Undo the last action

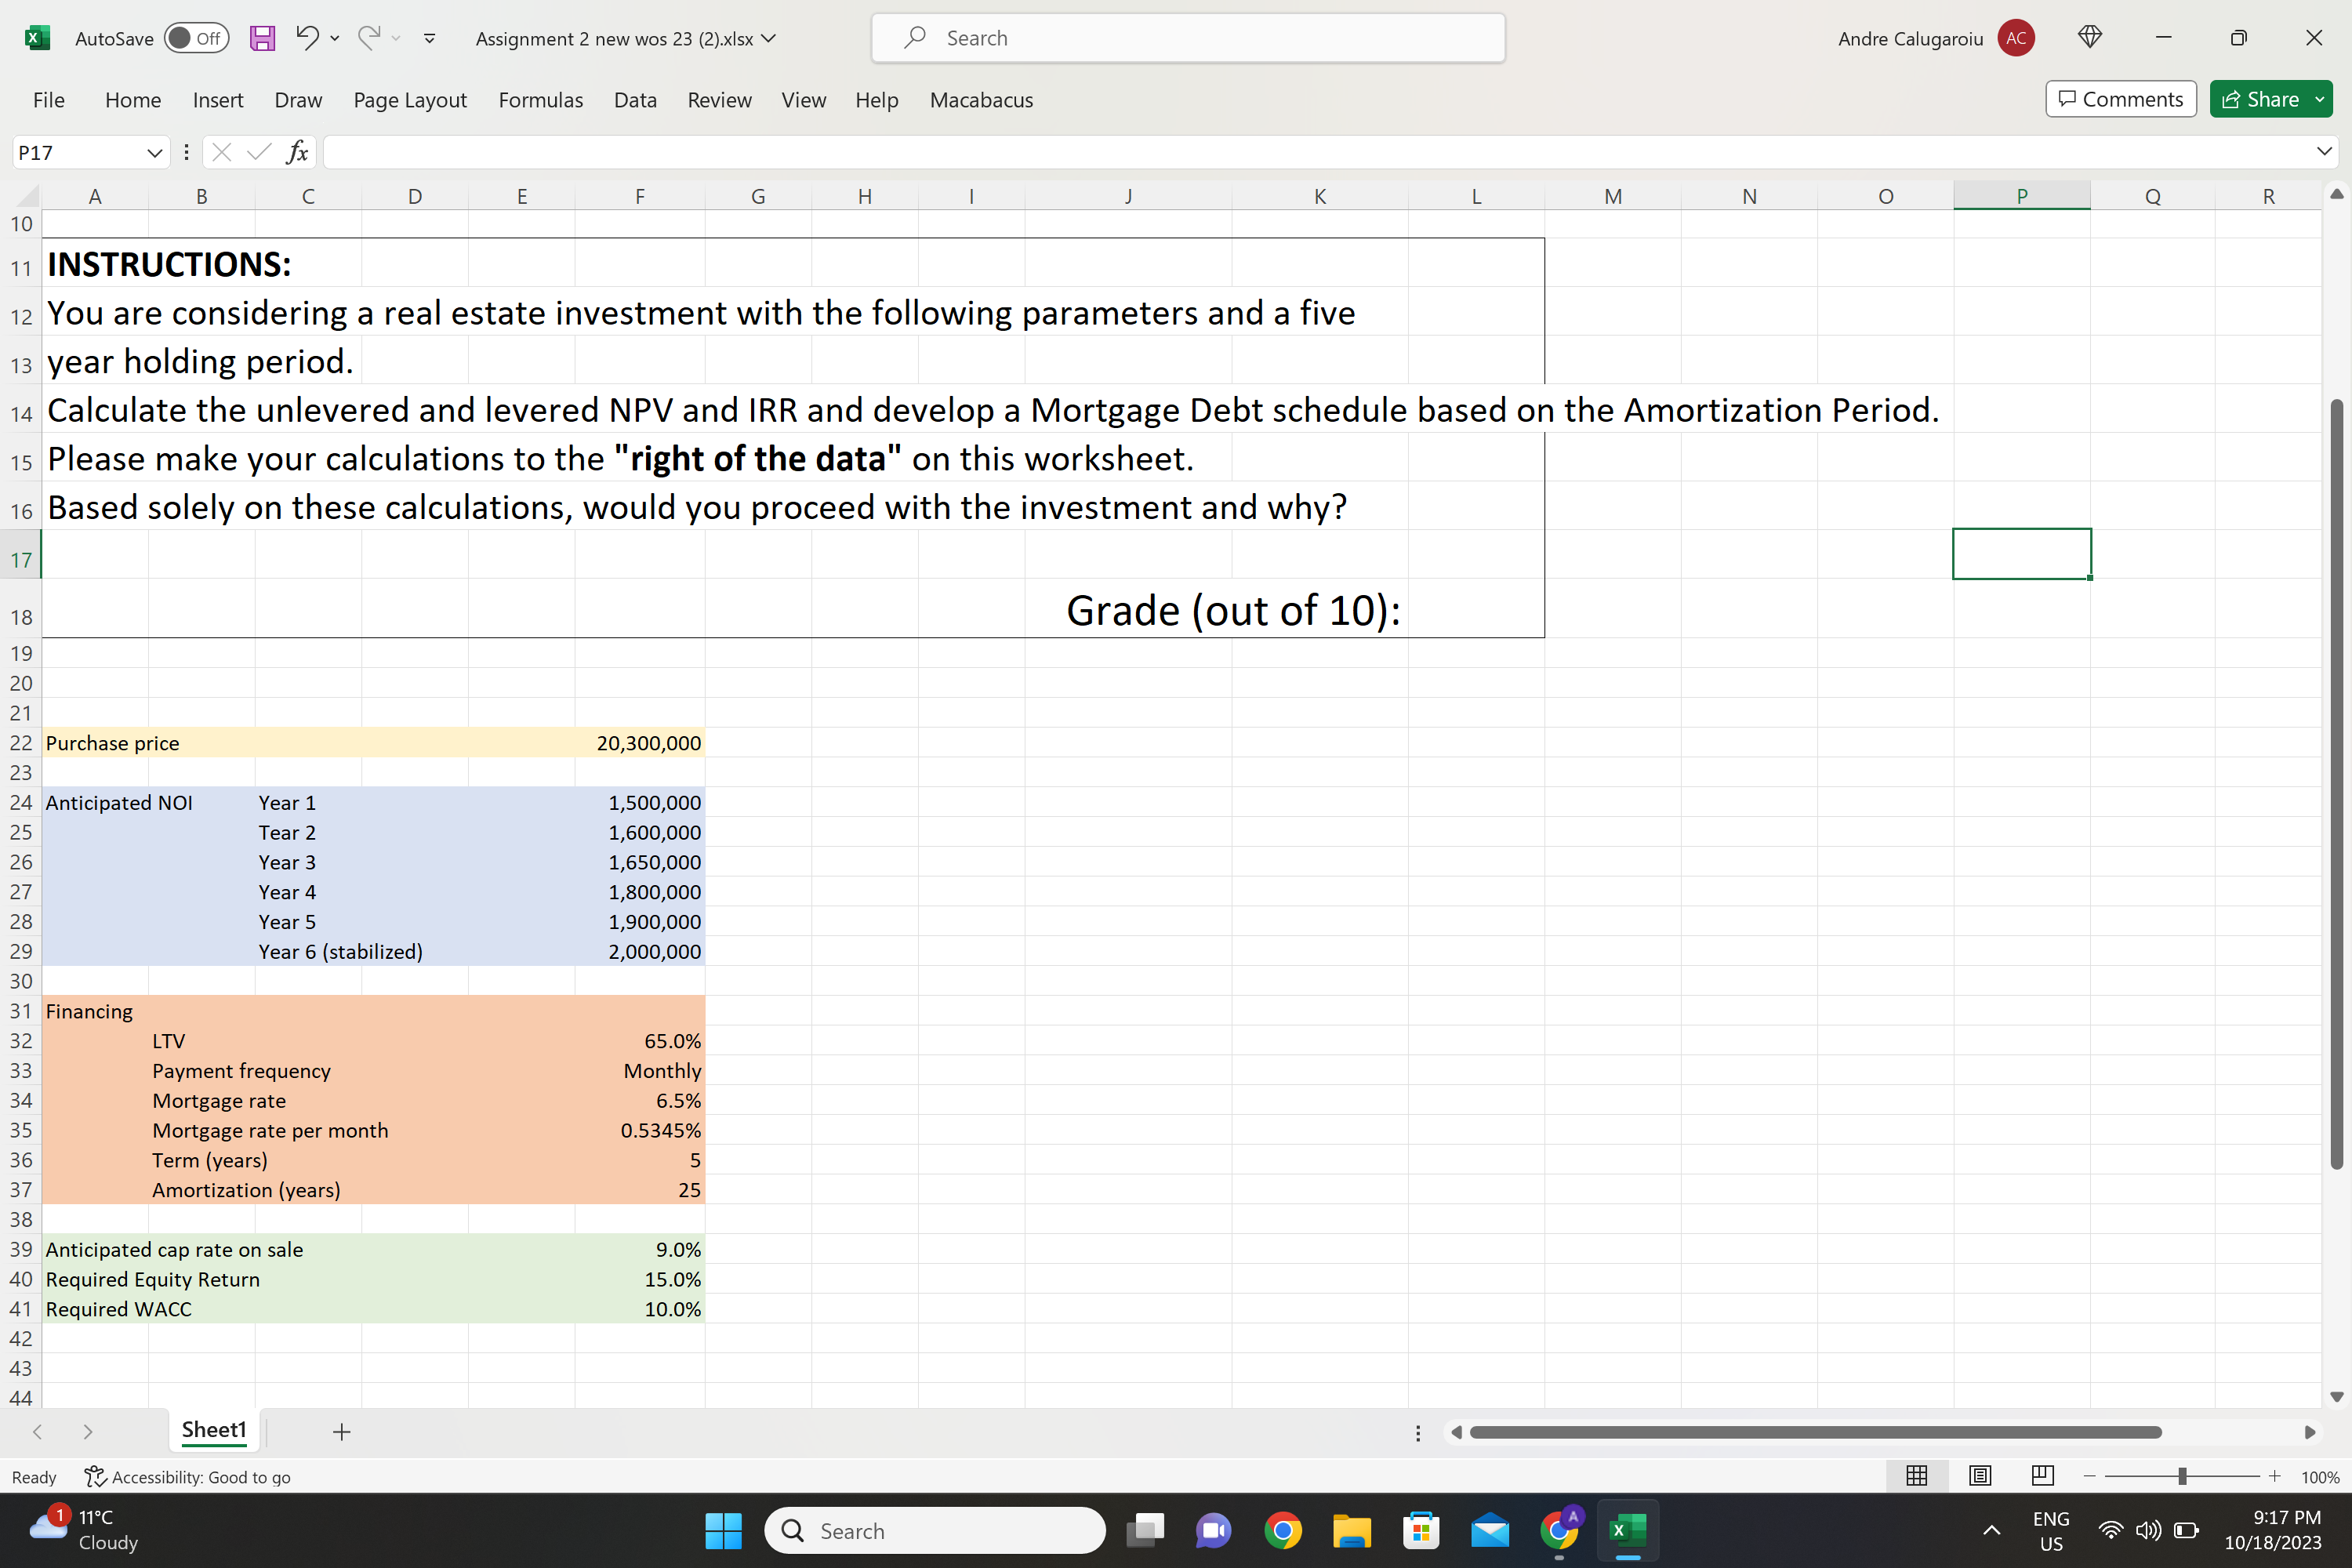(x=308, y=38)
